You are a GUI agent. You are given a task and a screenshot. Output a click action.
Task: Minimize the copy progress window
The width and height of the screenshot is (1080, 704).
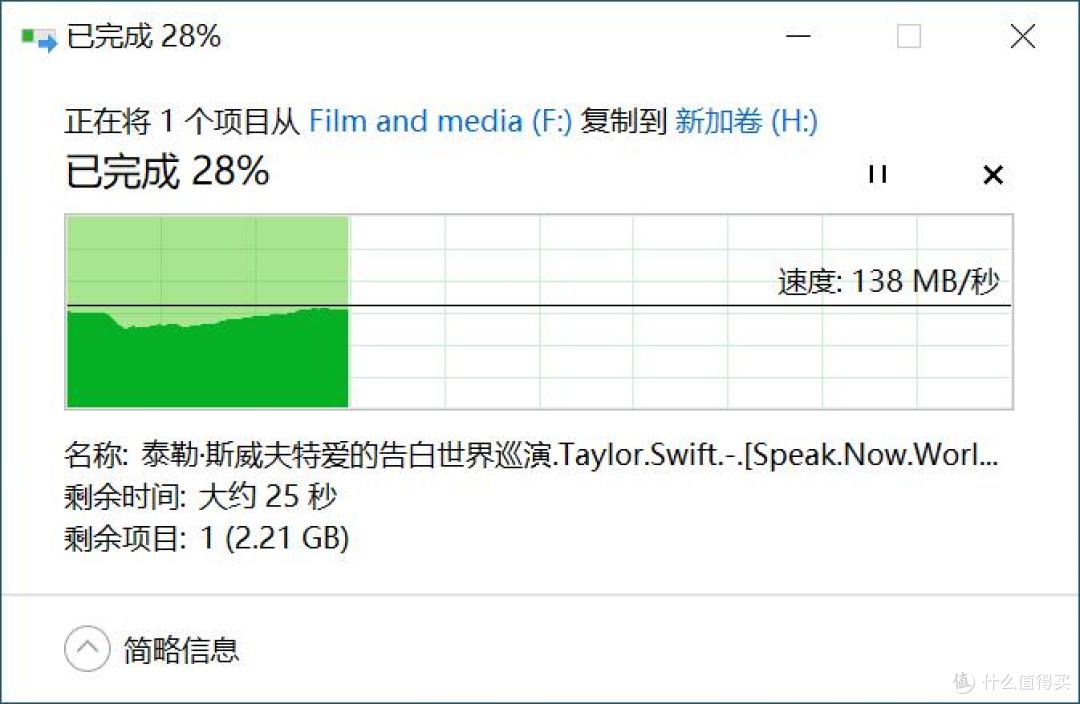point(798,36)
